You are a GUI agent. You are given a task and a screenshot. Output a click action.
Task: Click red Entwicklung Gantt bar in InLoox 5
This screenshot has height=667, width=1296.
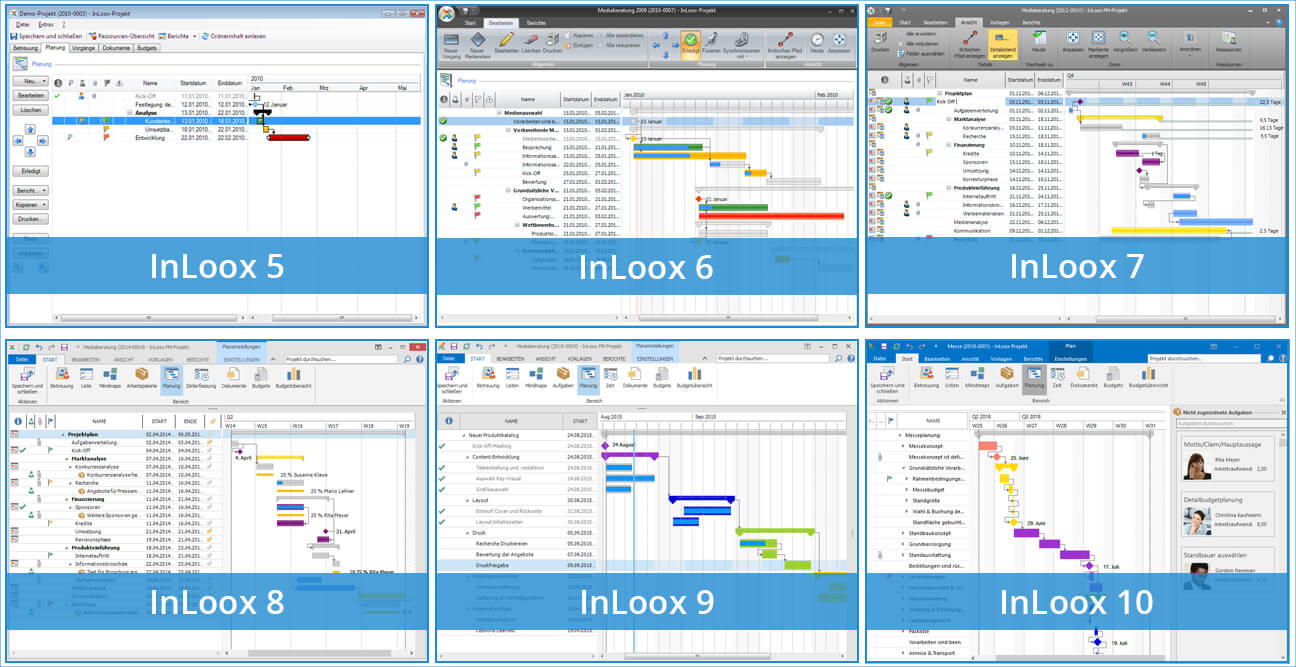(289, 137)
